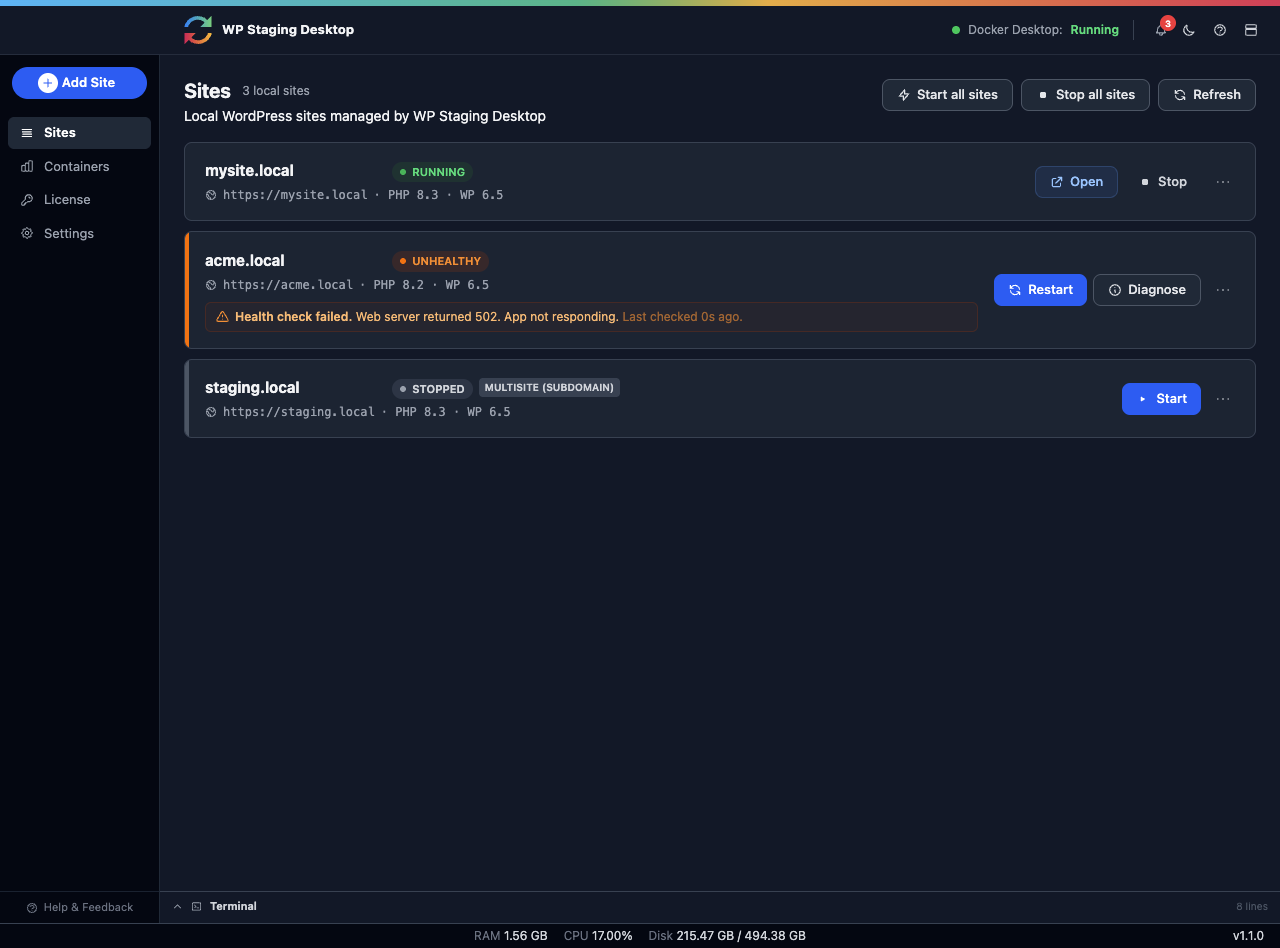1280x948 pixels.
Task: Click the RUNNING status badge
Action: coord(432,172)
